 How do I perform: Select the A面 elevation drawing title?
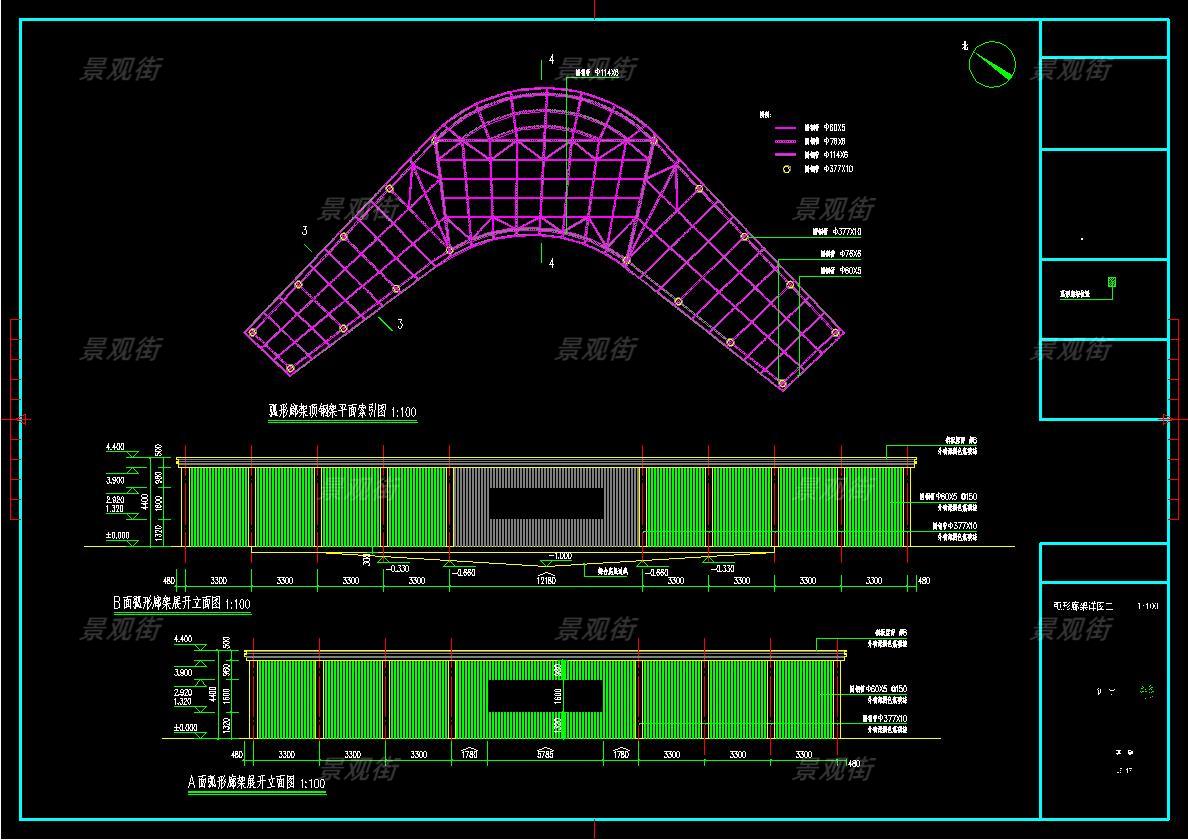click(x=256, y=783)
